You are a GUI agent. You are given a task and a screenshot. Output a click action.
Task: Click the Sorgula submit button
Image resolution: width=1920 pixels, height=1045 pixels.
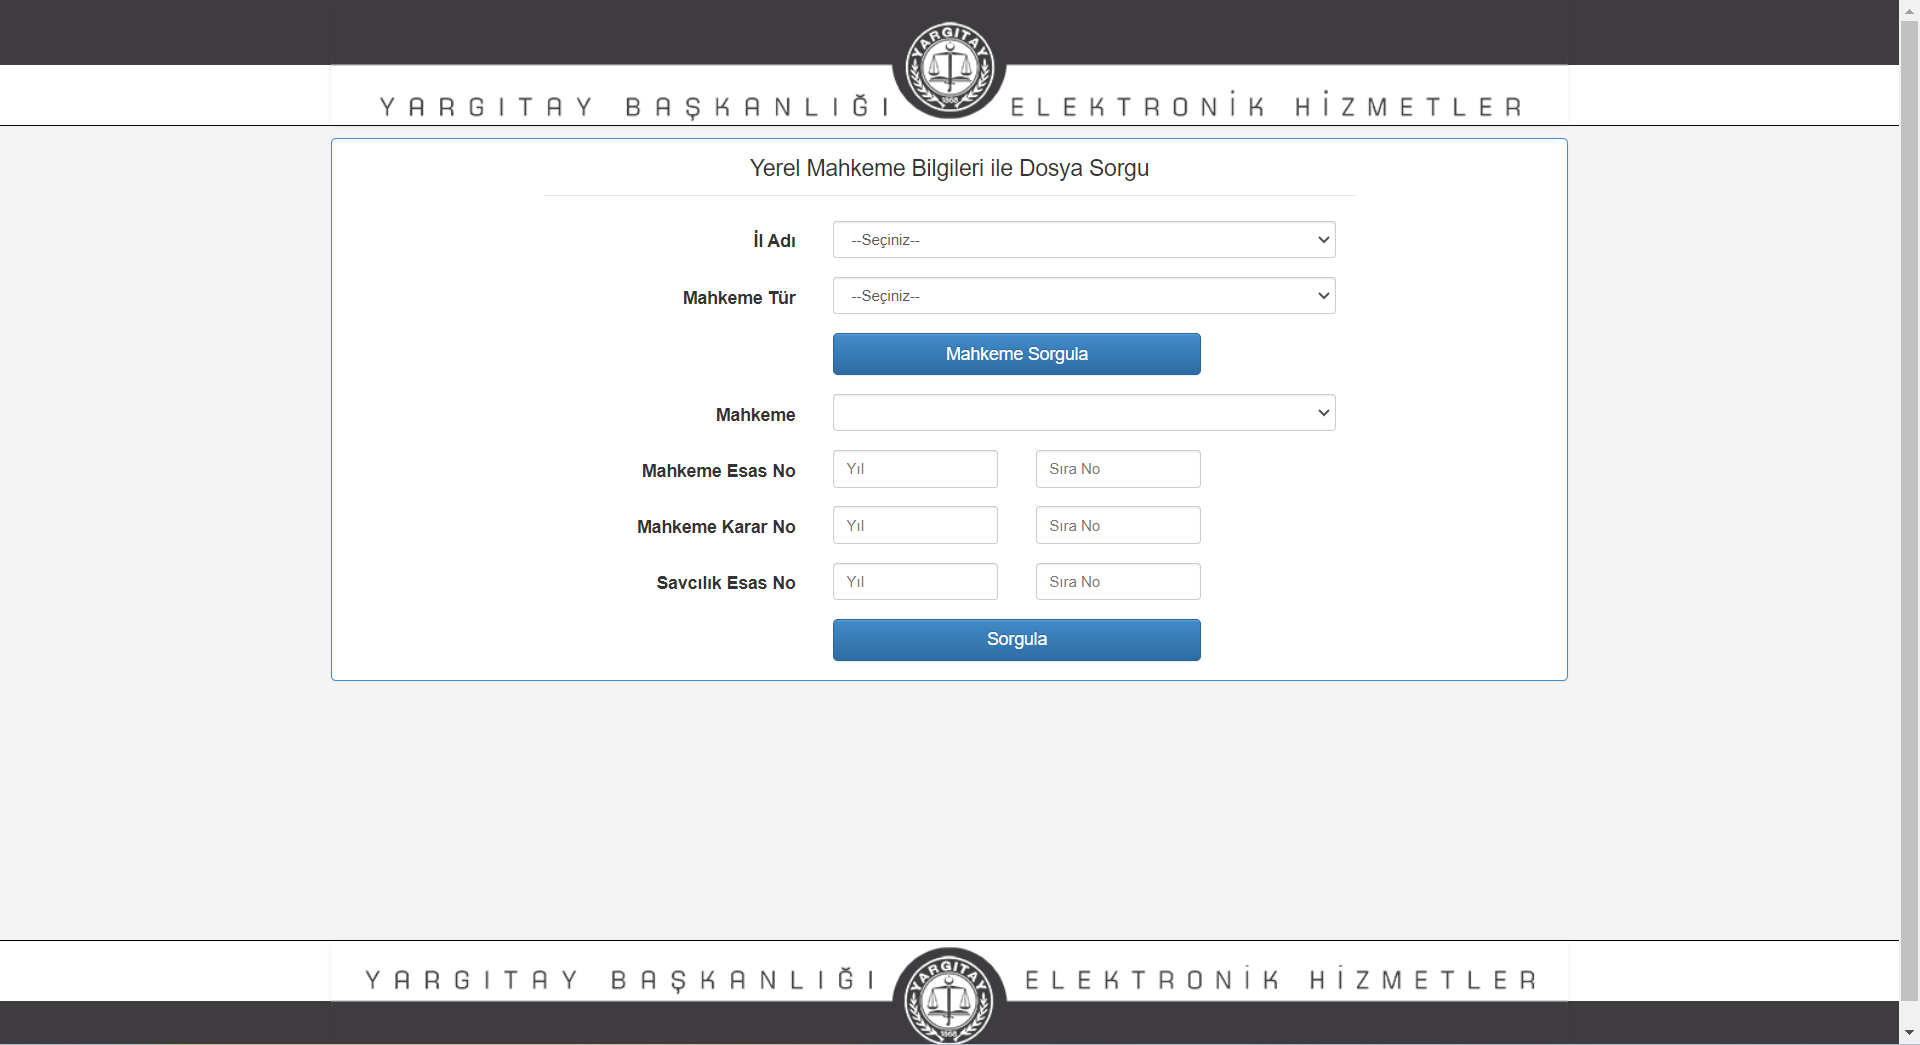tap(1016, 640)
